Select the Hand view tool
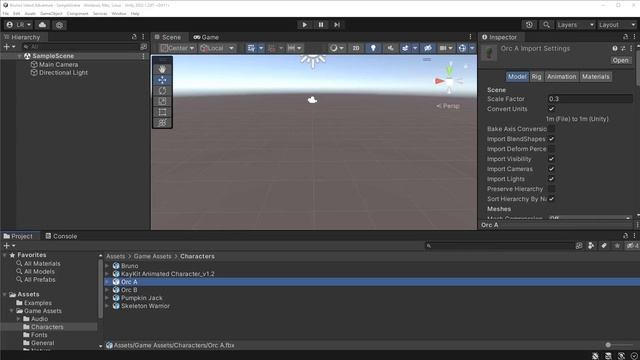This screenshot has height=360, width=640. pos(162,69)
